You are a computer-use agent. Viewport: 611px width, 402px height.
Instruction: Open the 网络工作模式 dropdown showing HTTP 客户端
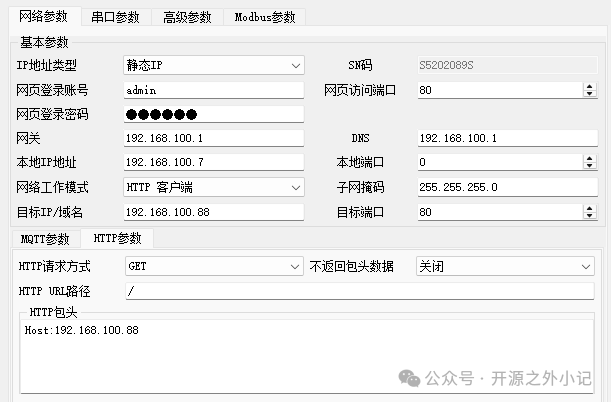click(214, 187)
